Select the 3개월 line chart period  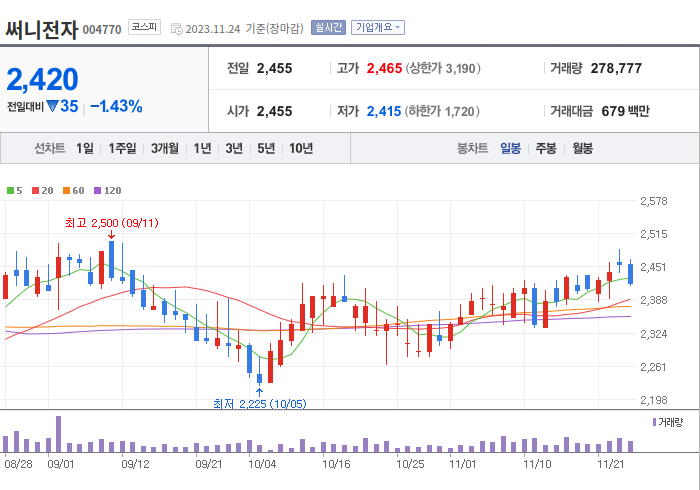pos(165,148)
